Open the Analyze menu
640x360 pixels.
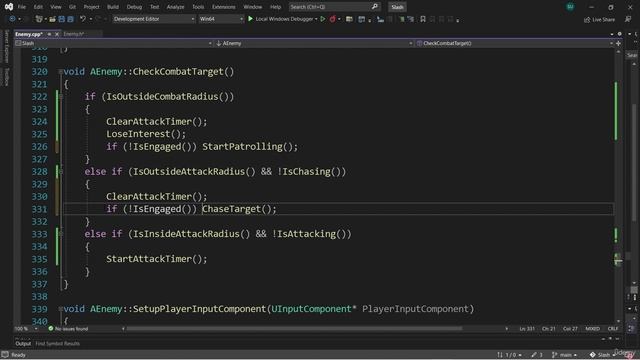click(x=176, y=7)
